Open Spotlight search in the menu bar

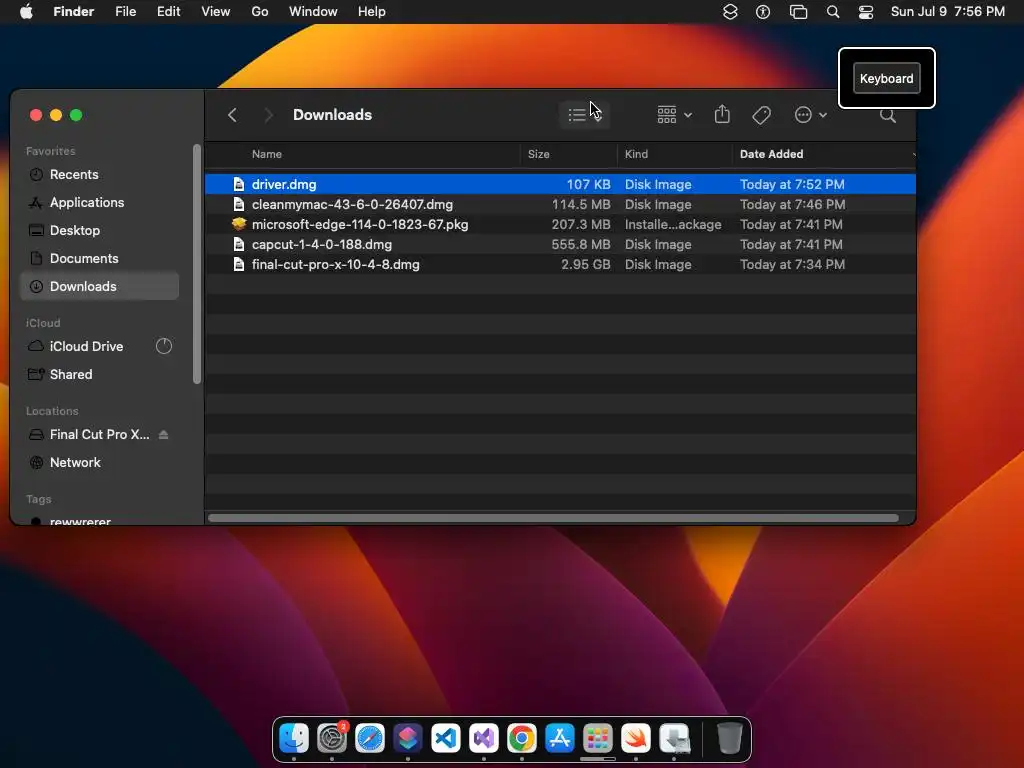(x=833, y=12)
